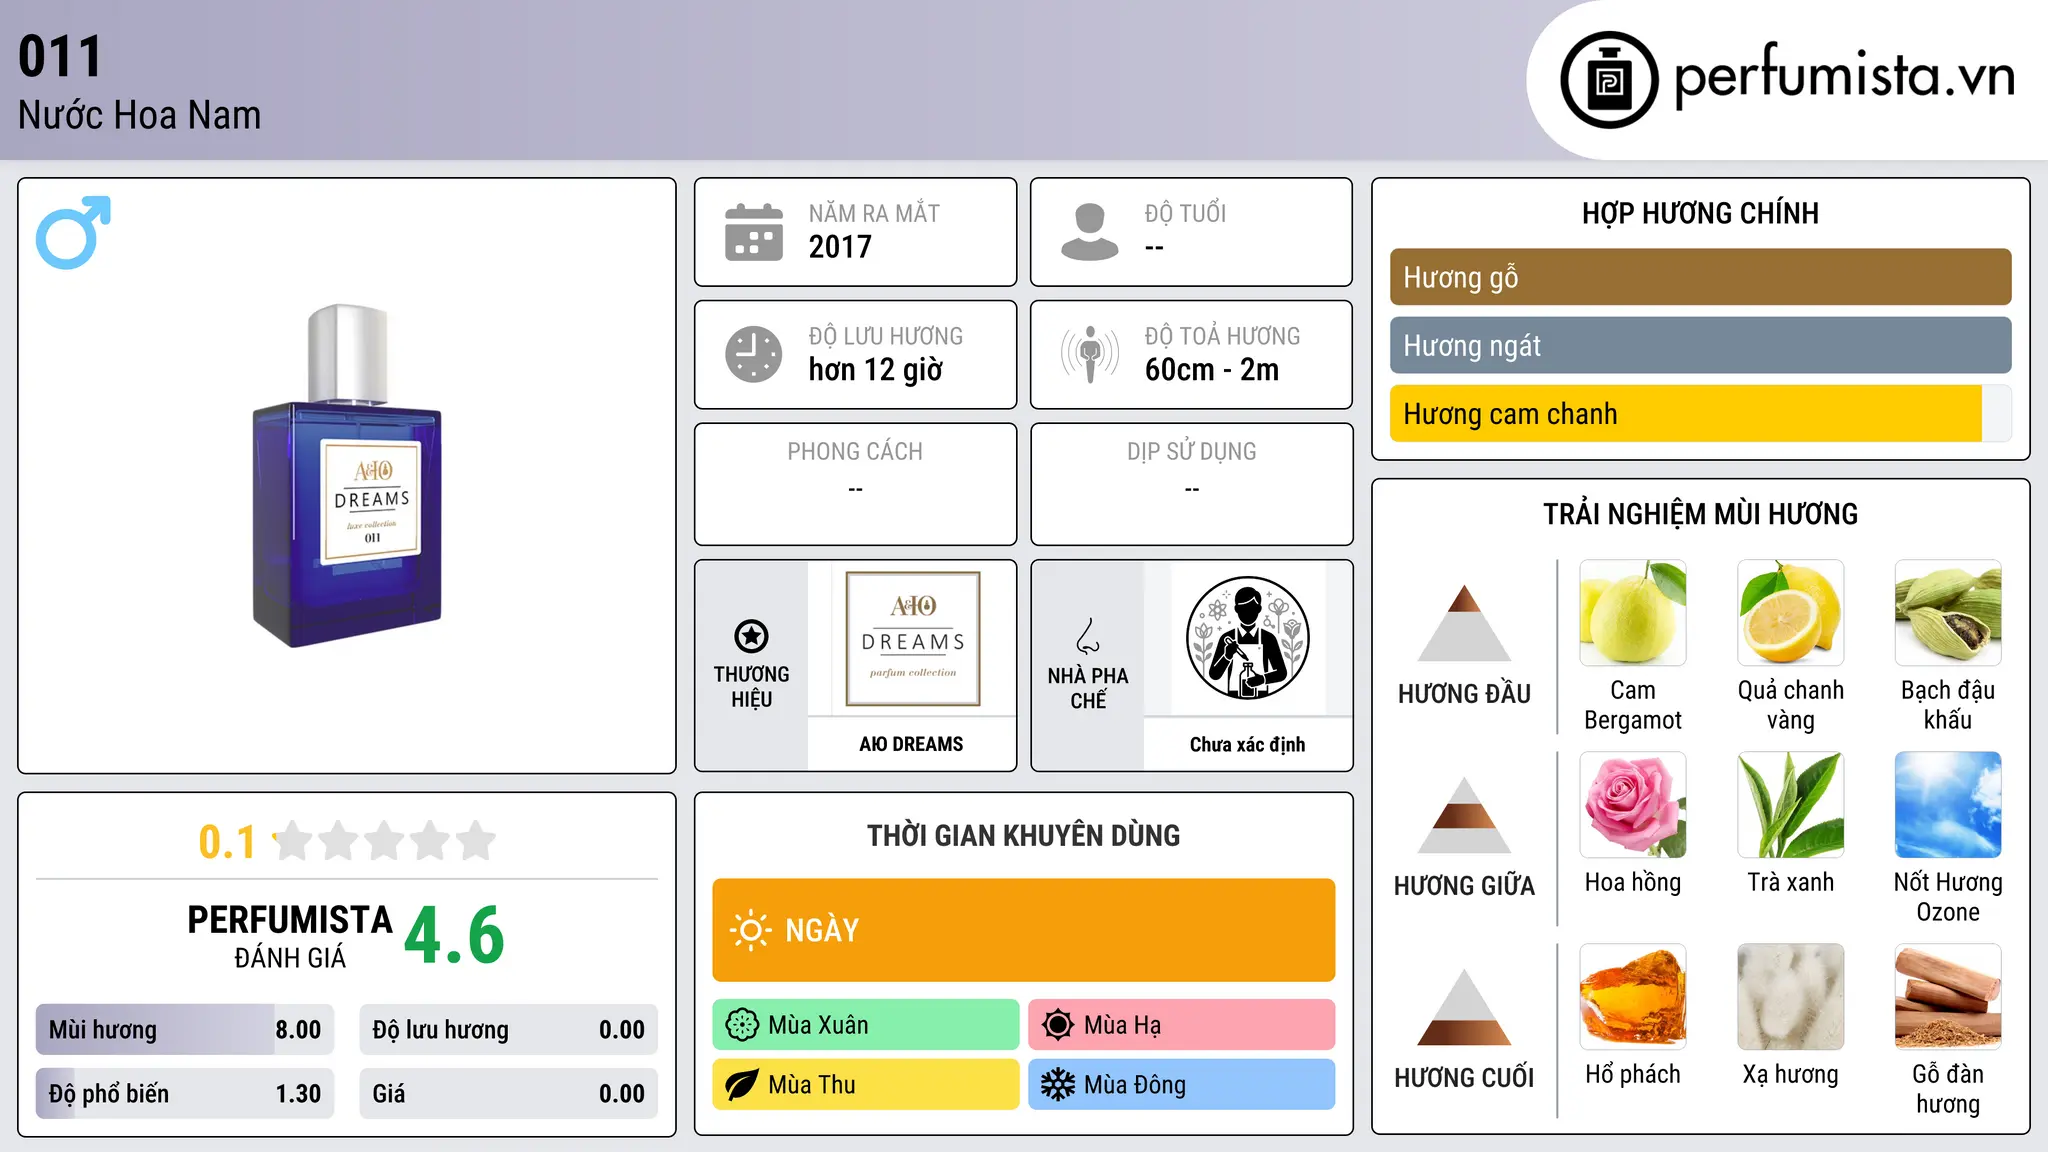Viewport: 2048px width, 1152px height.
Task: Click the Dịp sử dụng info card
Action: pyautogui.click(x=1191, y=484)
